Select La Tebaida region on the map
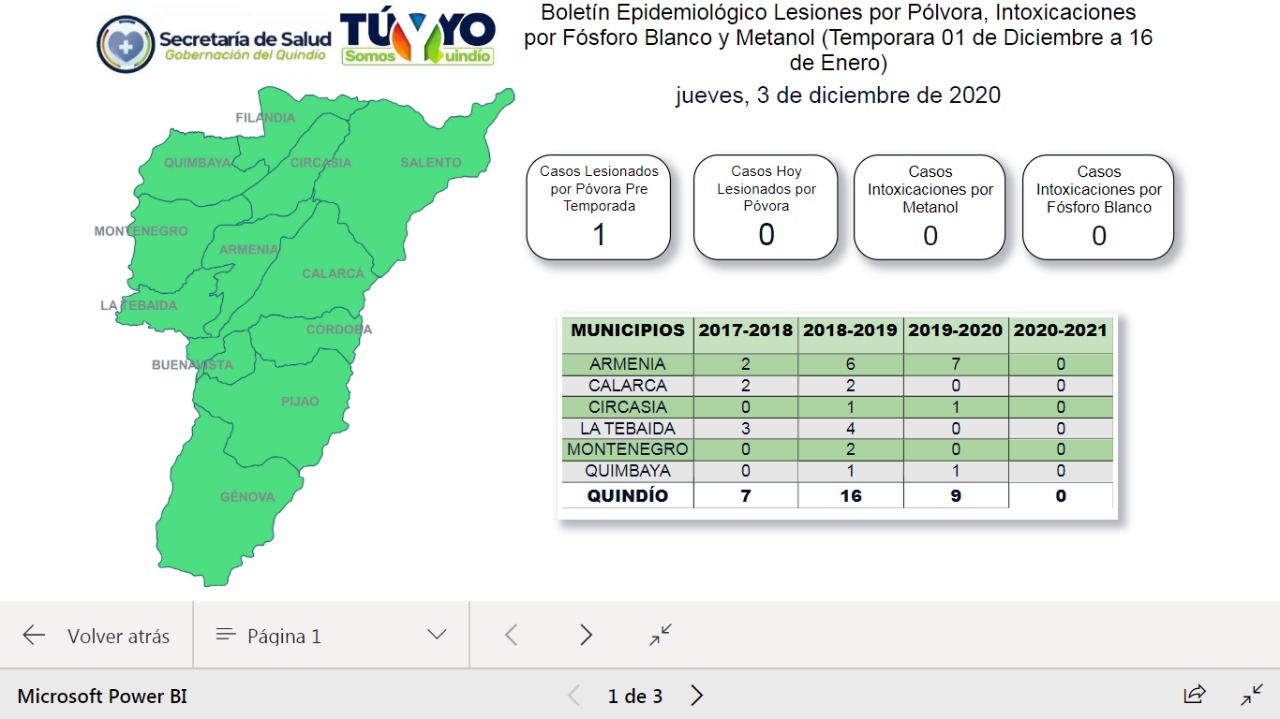Image resolution: width=1280 pixels, height=719 pixels. (139, 305)
